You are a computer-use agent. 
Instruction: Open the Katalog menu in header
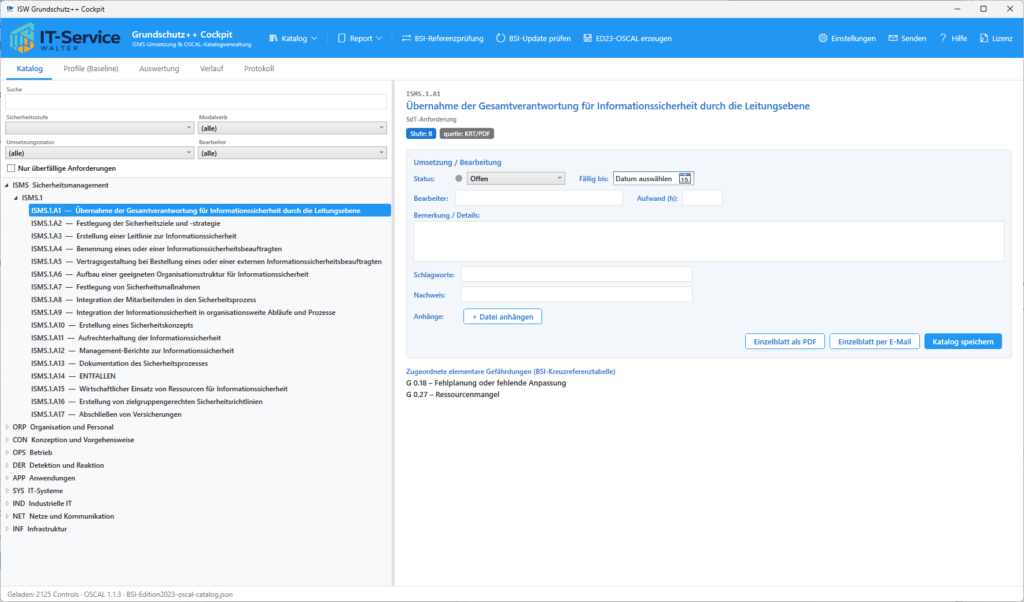[x=293, y=39]
